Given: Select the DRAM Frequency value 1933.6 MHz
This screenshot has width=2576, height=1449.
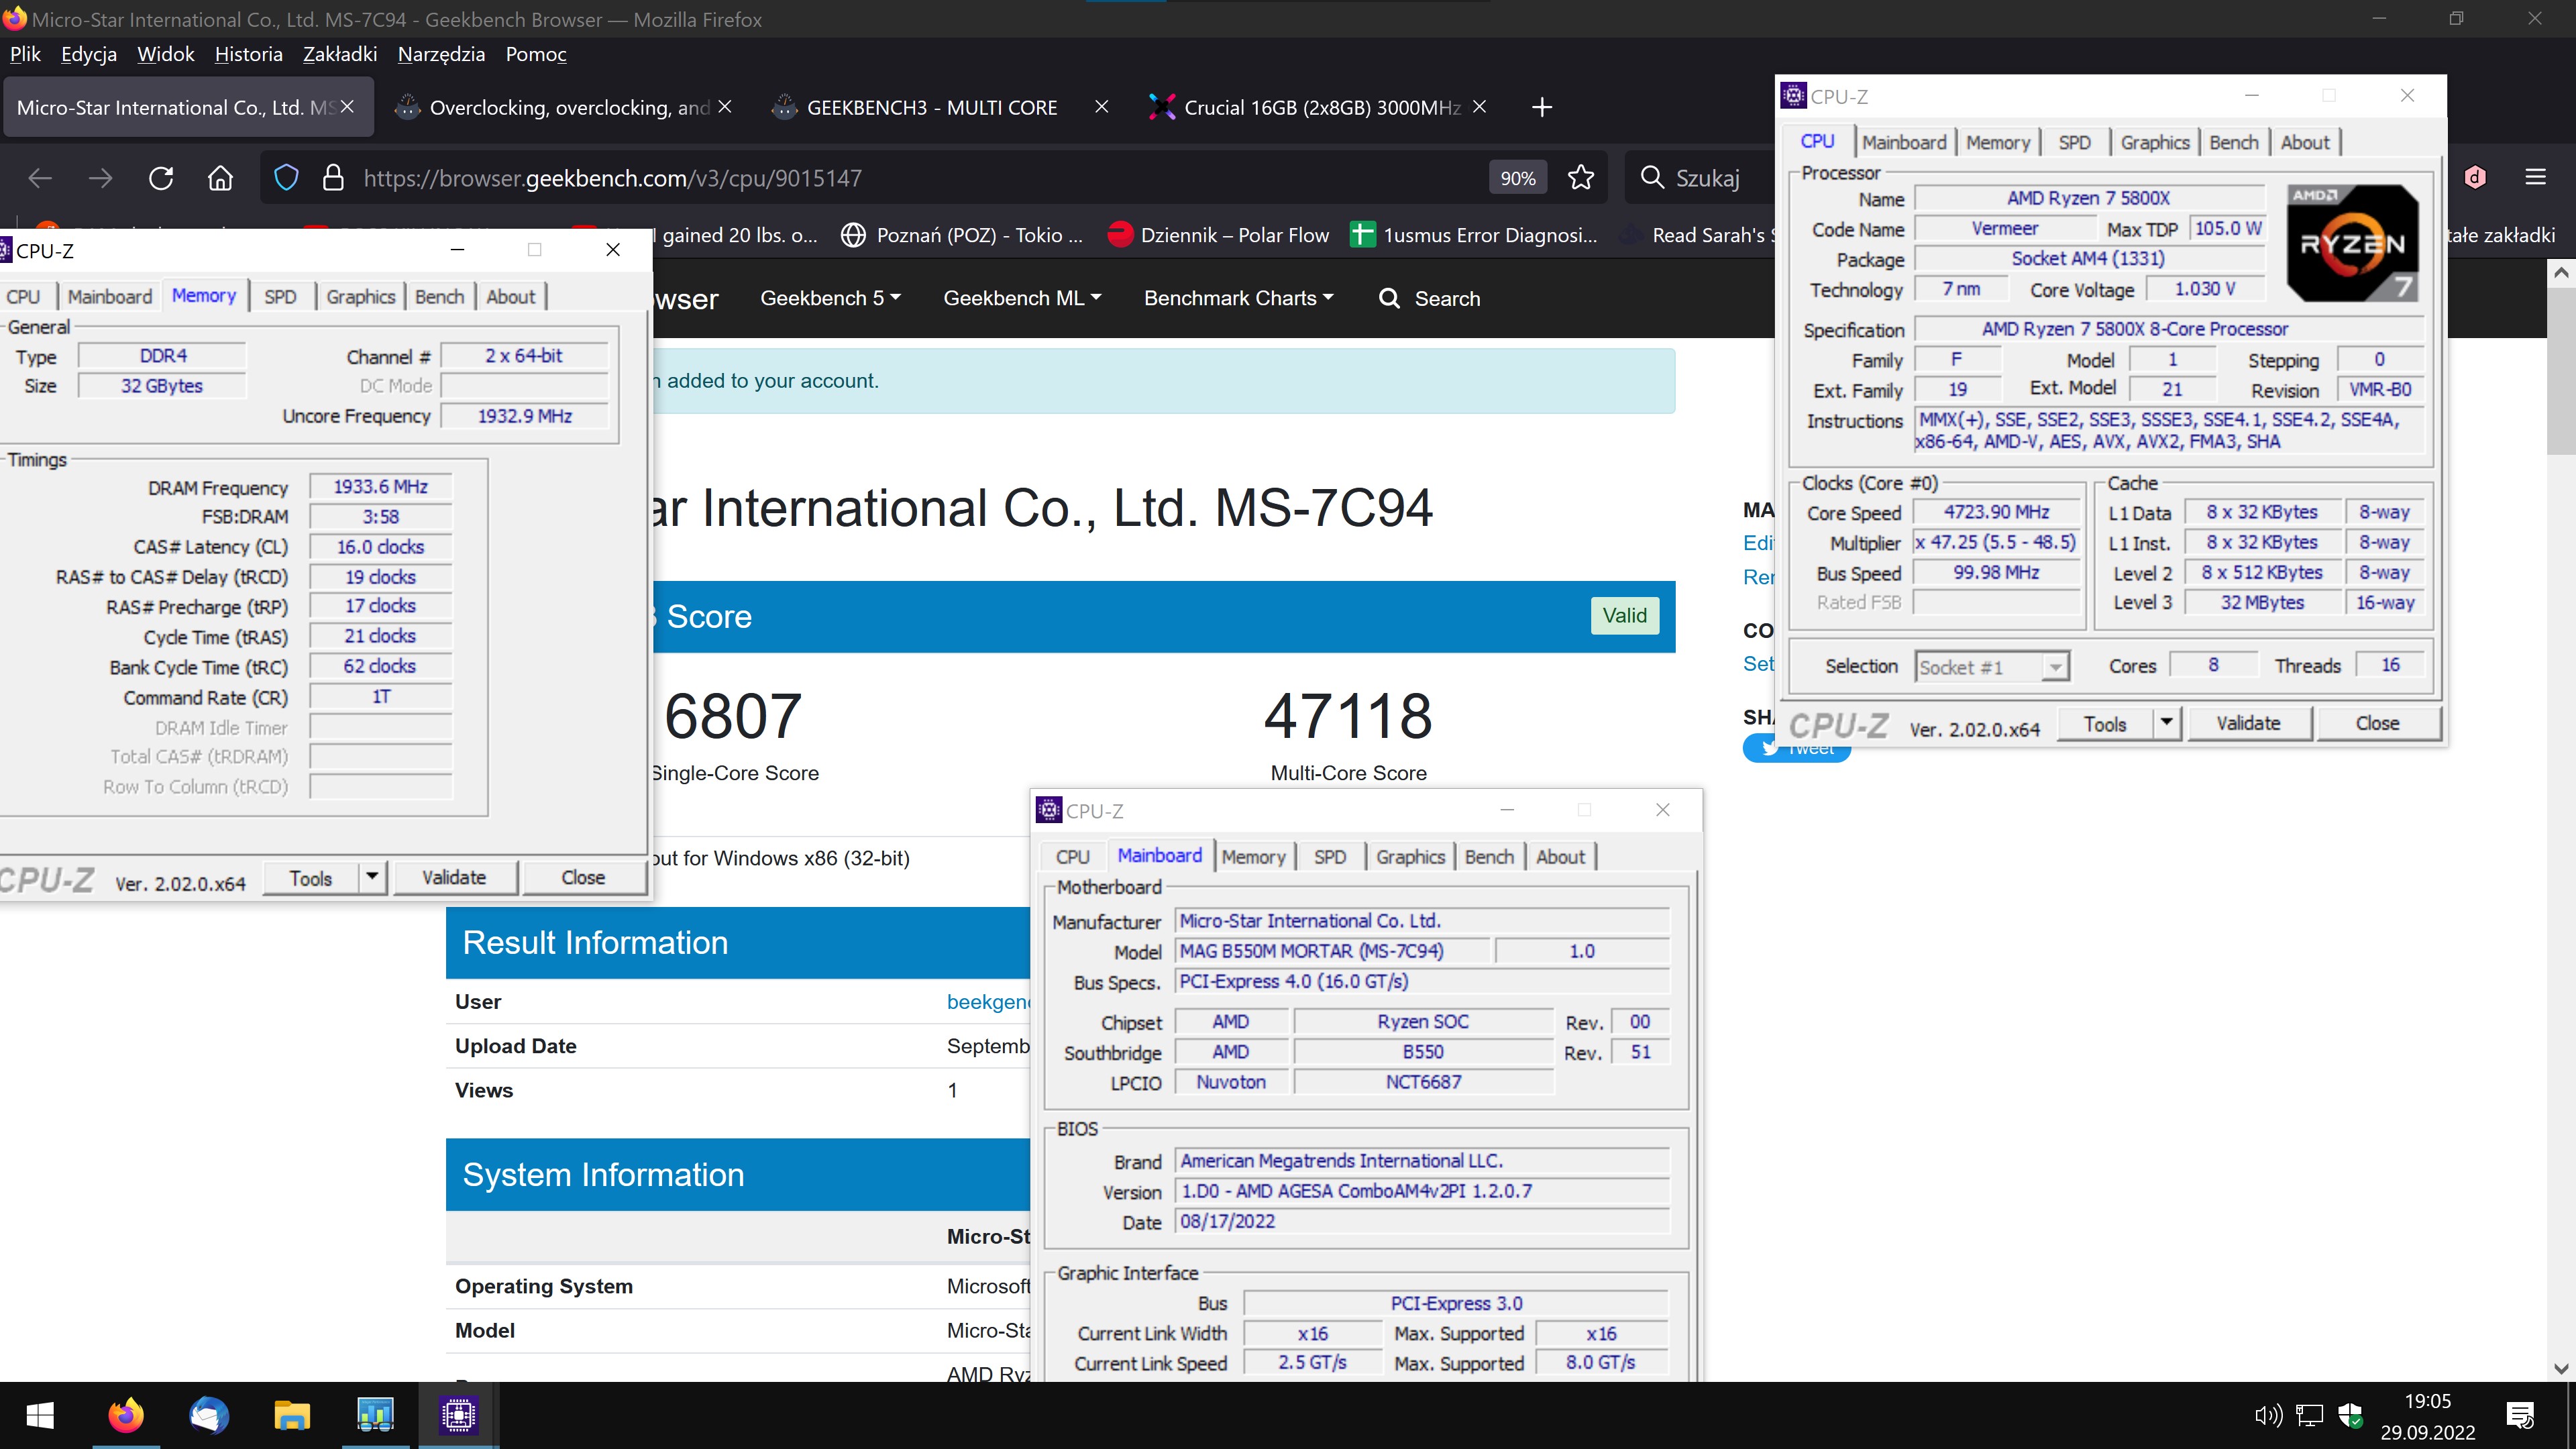Looking at the screenshot, I should [x=380, y=486].
